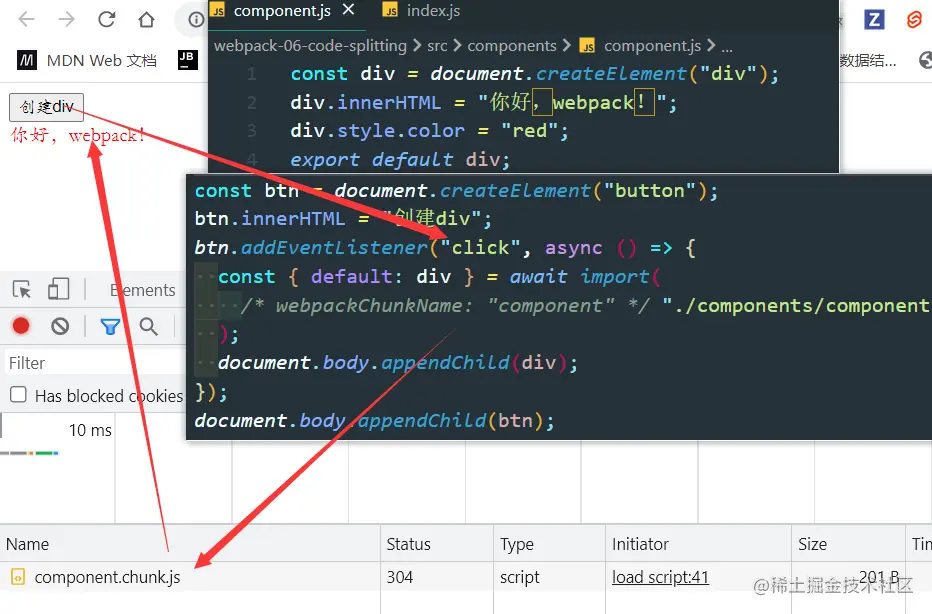
Task: Click the site info icon in address bar
Action: pyautogui.click(x=196, y=20)
